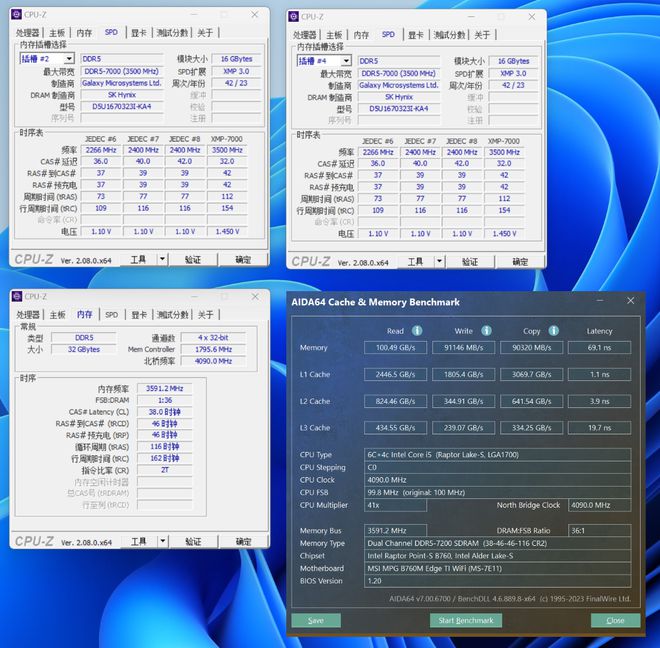The width and height of the screenshot is (660, 648).
Task: Open 测试分数 tab in slot #2 window
Action: pyautogui.click(x=172, y=33)
